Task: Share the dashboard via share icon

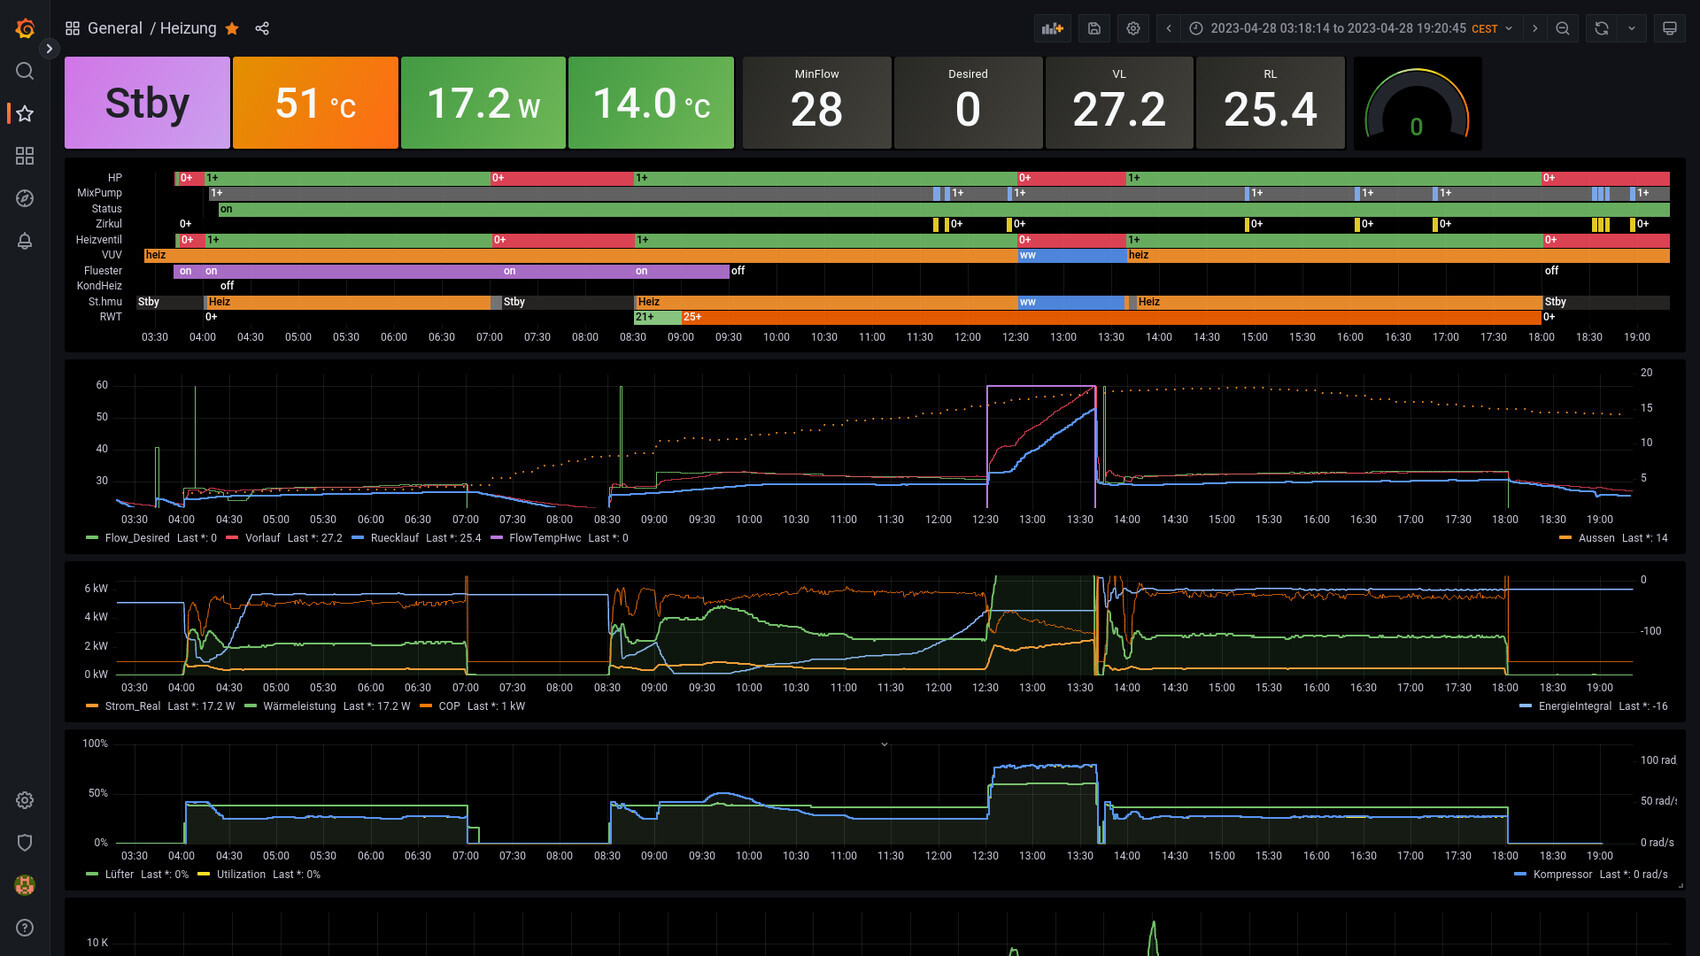Action: [262, 28]
